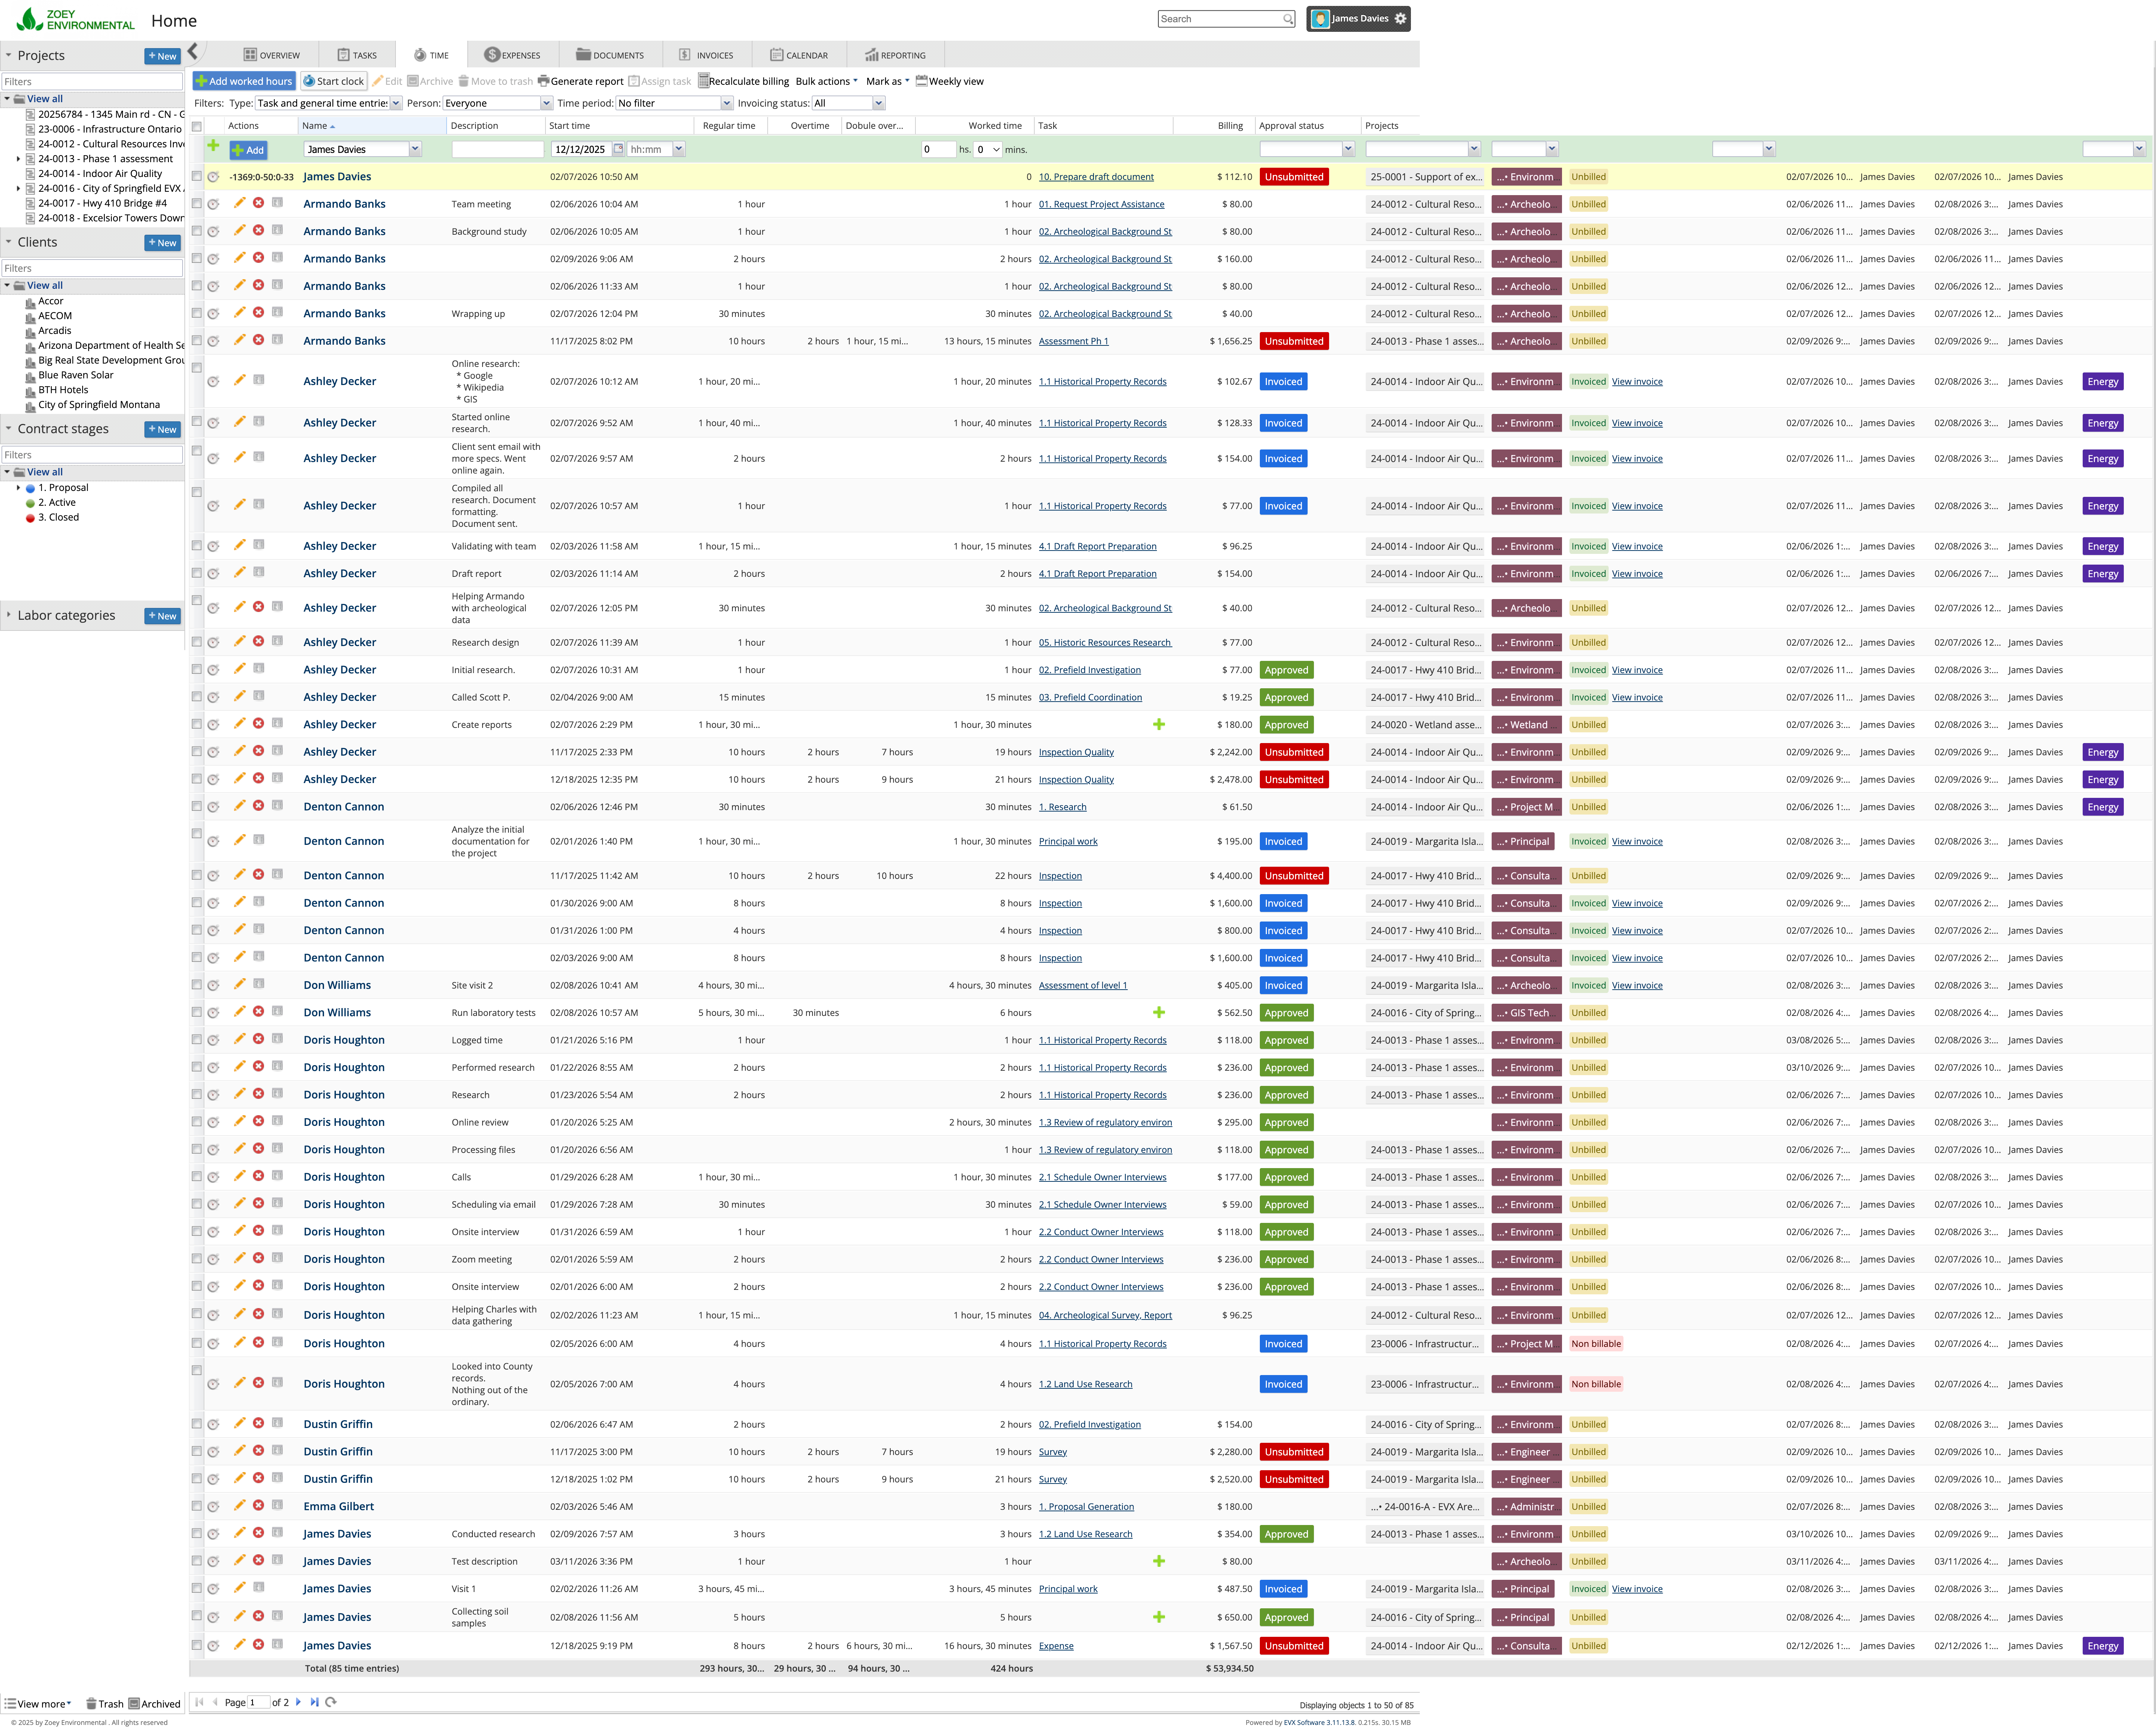
Task: Click the Start clock button
Action: [x=334, y=81]
